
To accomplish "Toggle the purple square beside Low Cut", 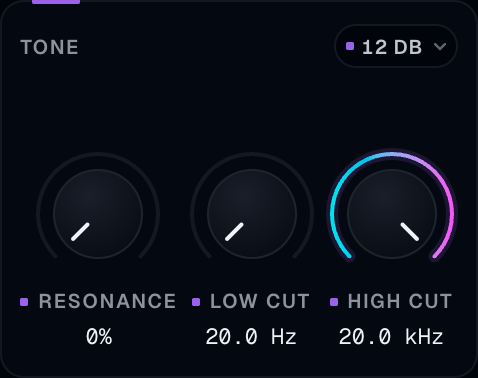I will tap(196, 302).
